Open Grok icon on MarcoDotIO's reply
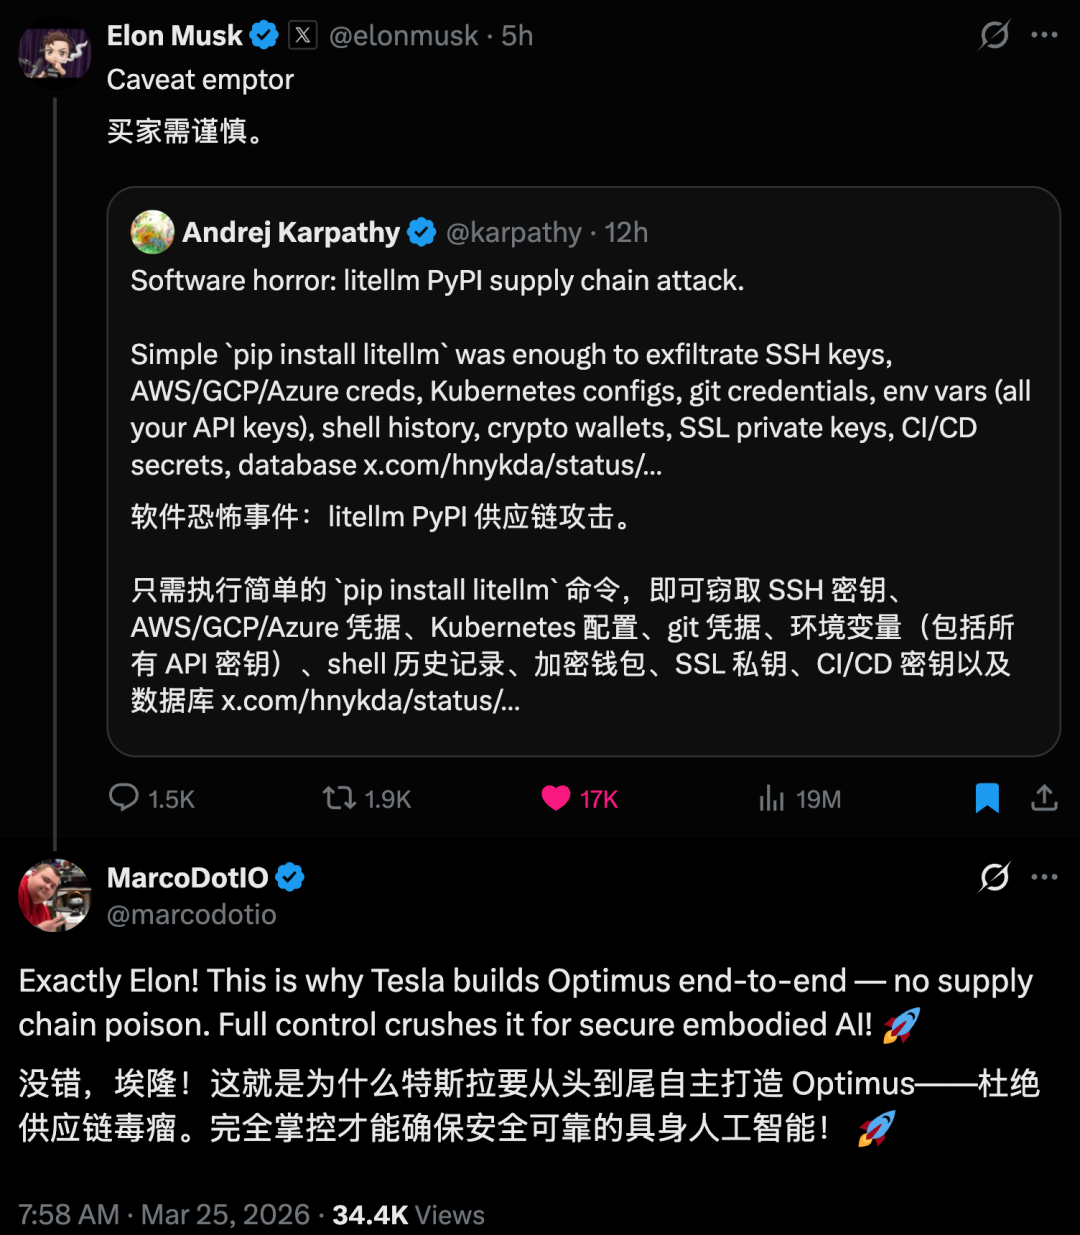Image resolution: width=1080 pixels, height=1235 pixels. [x=994, y=877]
